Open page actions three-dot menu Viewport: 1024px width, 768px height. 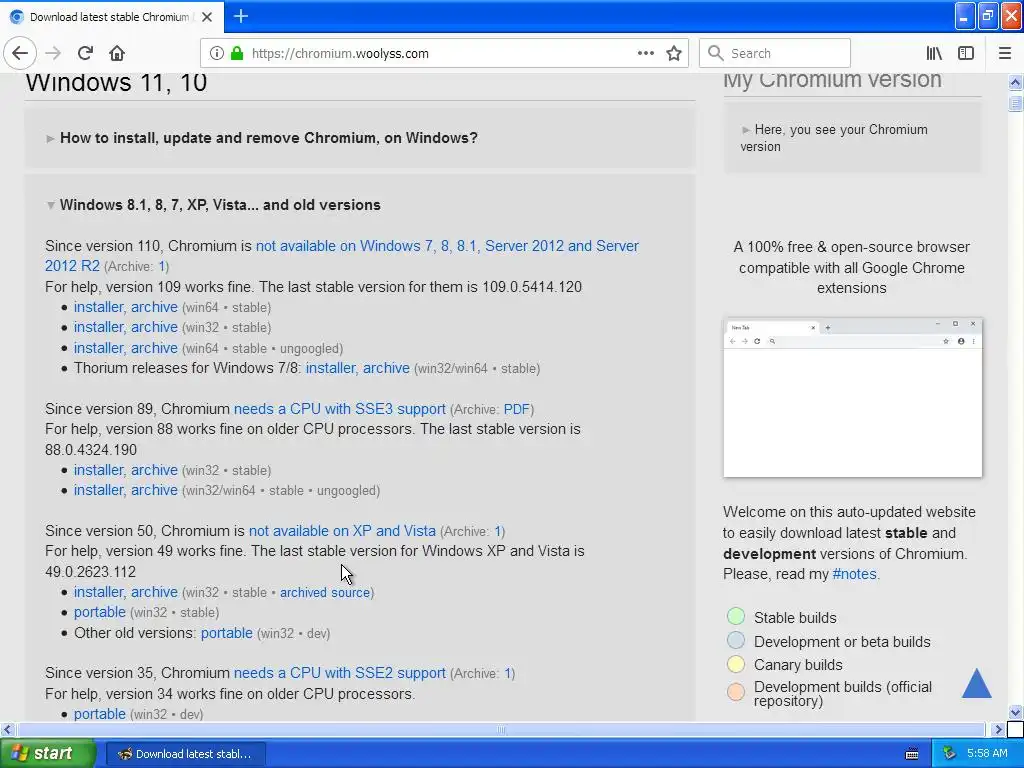click(646, 53)
